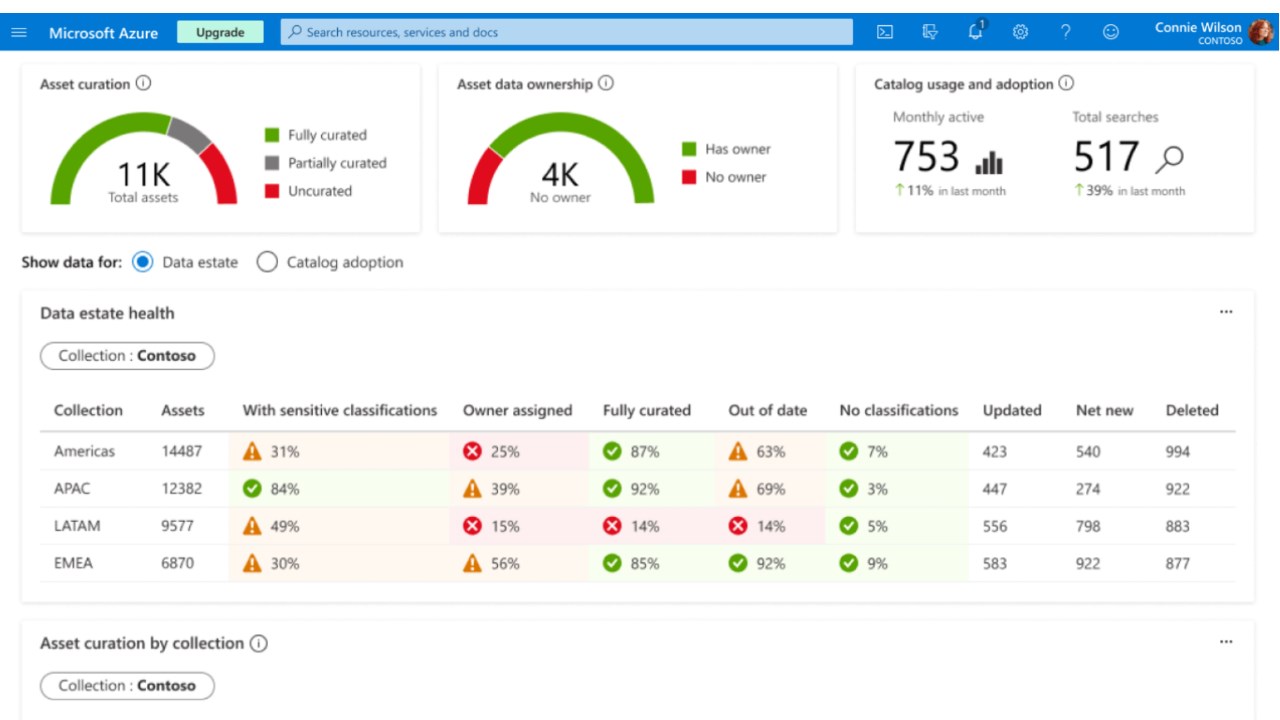Open Asset curation by collection more options ellipsis

tap(1226, 642)
